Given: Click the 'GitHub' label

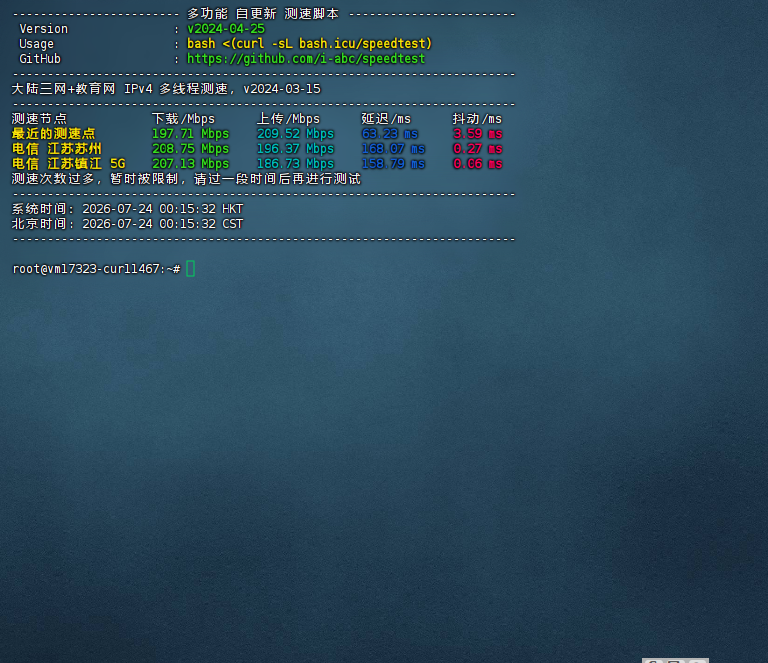Looking at the screenshot, I should pyautogui.click(x=40, y=59).
